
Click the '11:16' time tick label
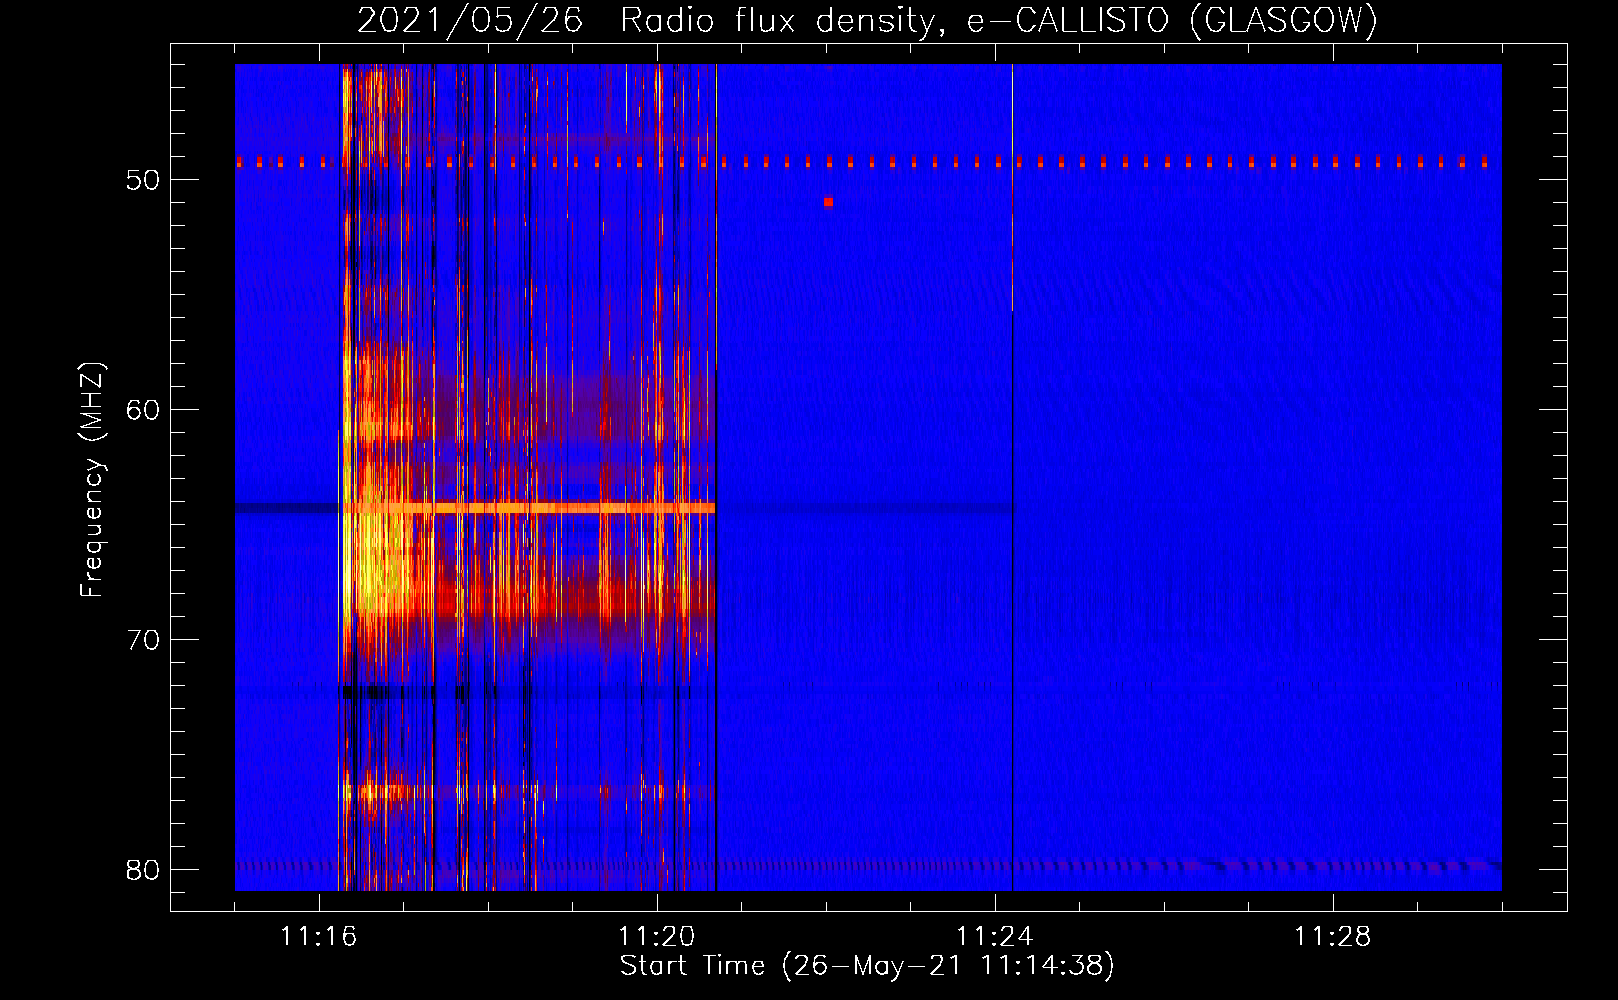(x=319, y=937)
